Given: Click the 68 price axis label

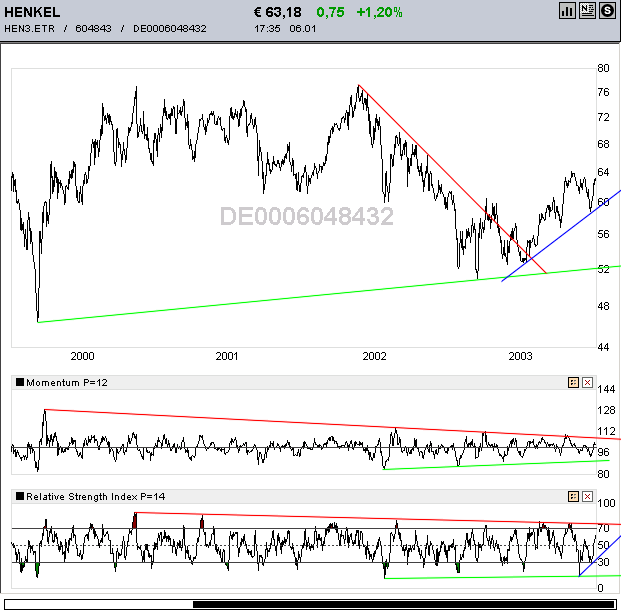Looking at the screenshot, I should click(x=603, y=144).
